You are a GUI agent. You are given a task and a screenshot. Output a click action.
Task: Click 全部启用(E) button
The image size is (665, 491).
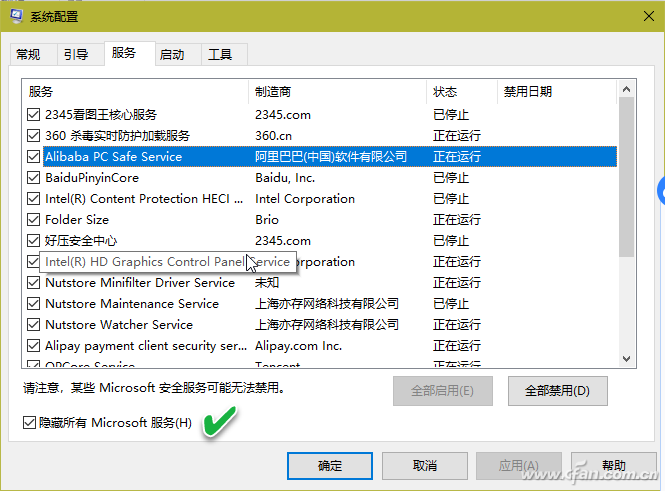coord(443,391)
